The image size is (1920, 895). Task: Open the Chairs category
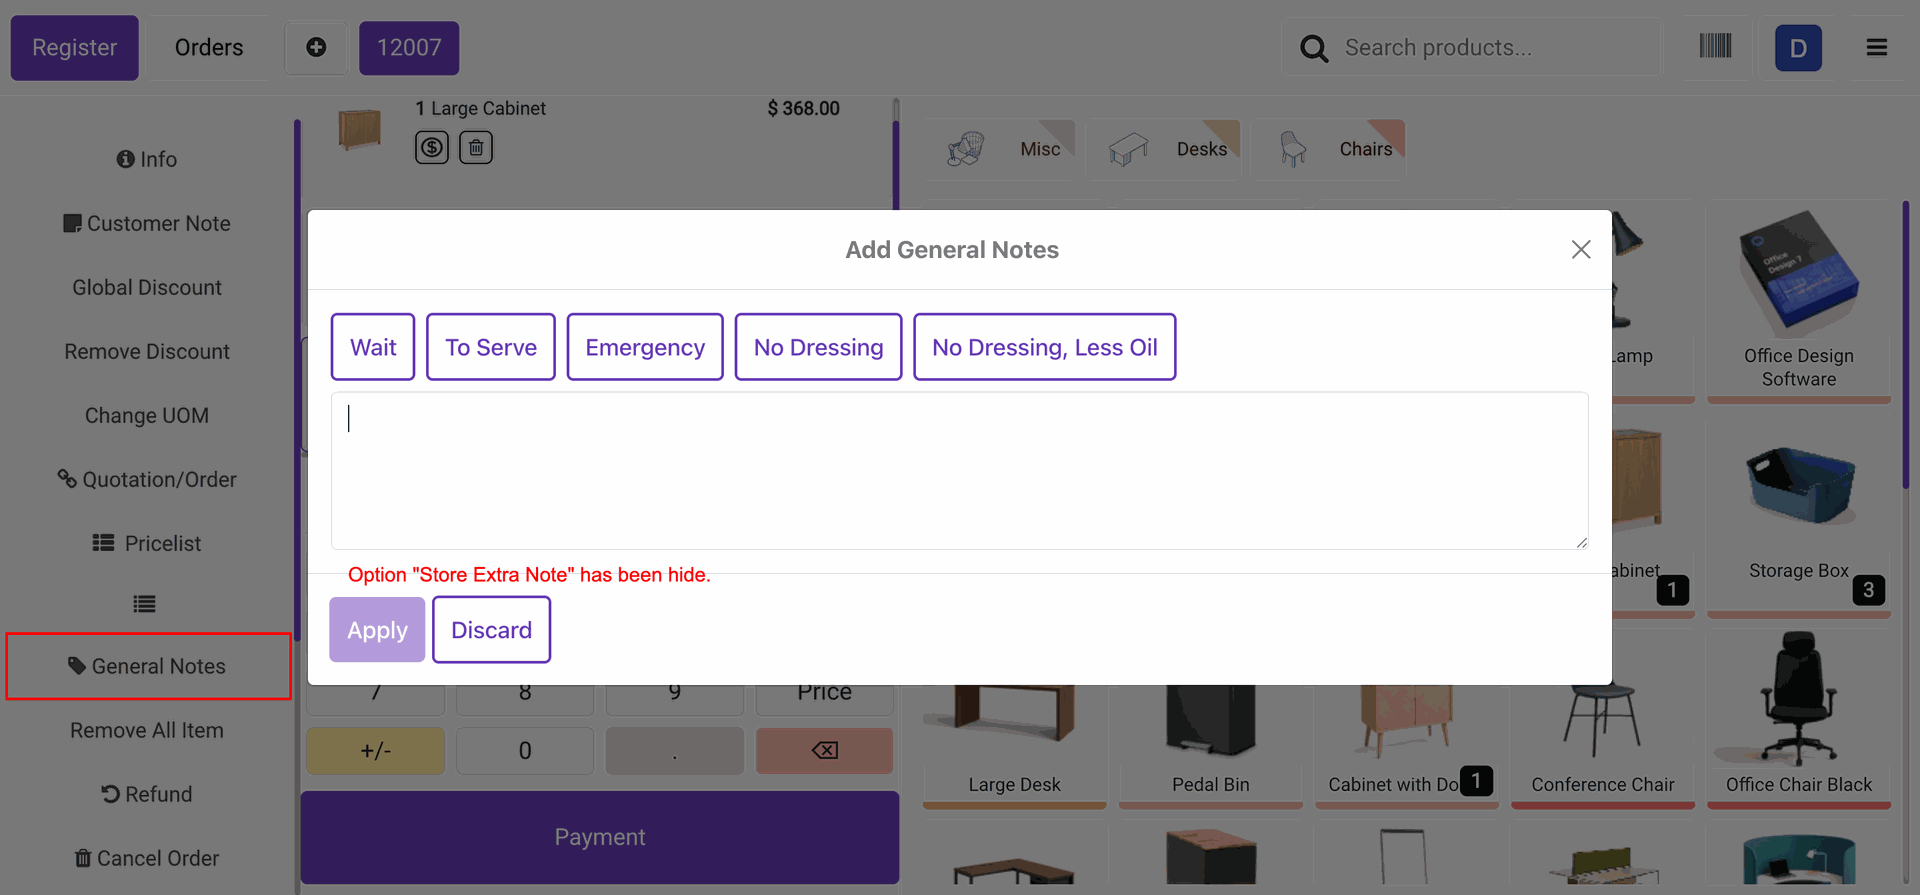pos(1329,149)
